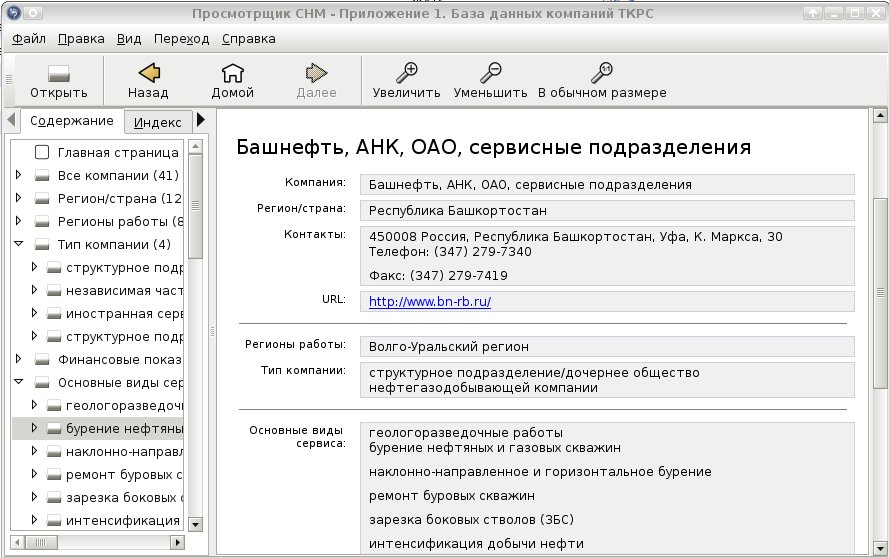Expand the бурение нефтяны subnode

(34, 428)
